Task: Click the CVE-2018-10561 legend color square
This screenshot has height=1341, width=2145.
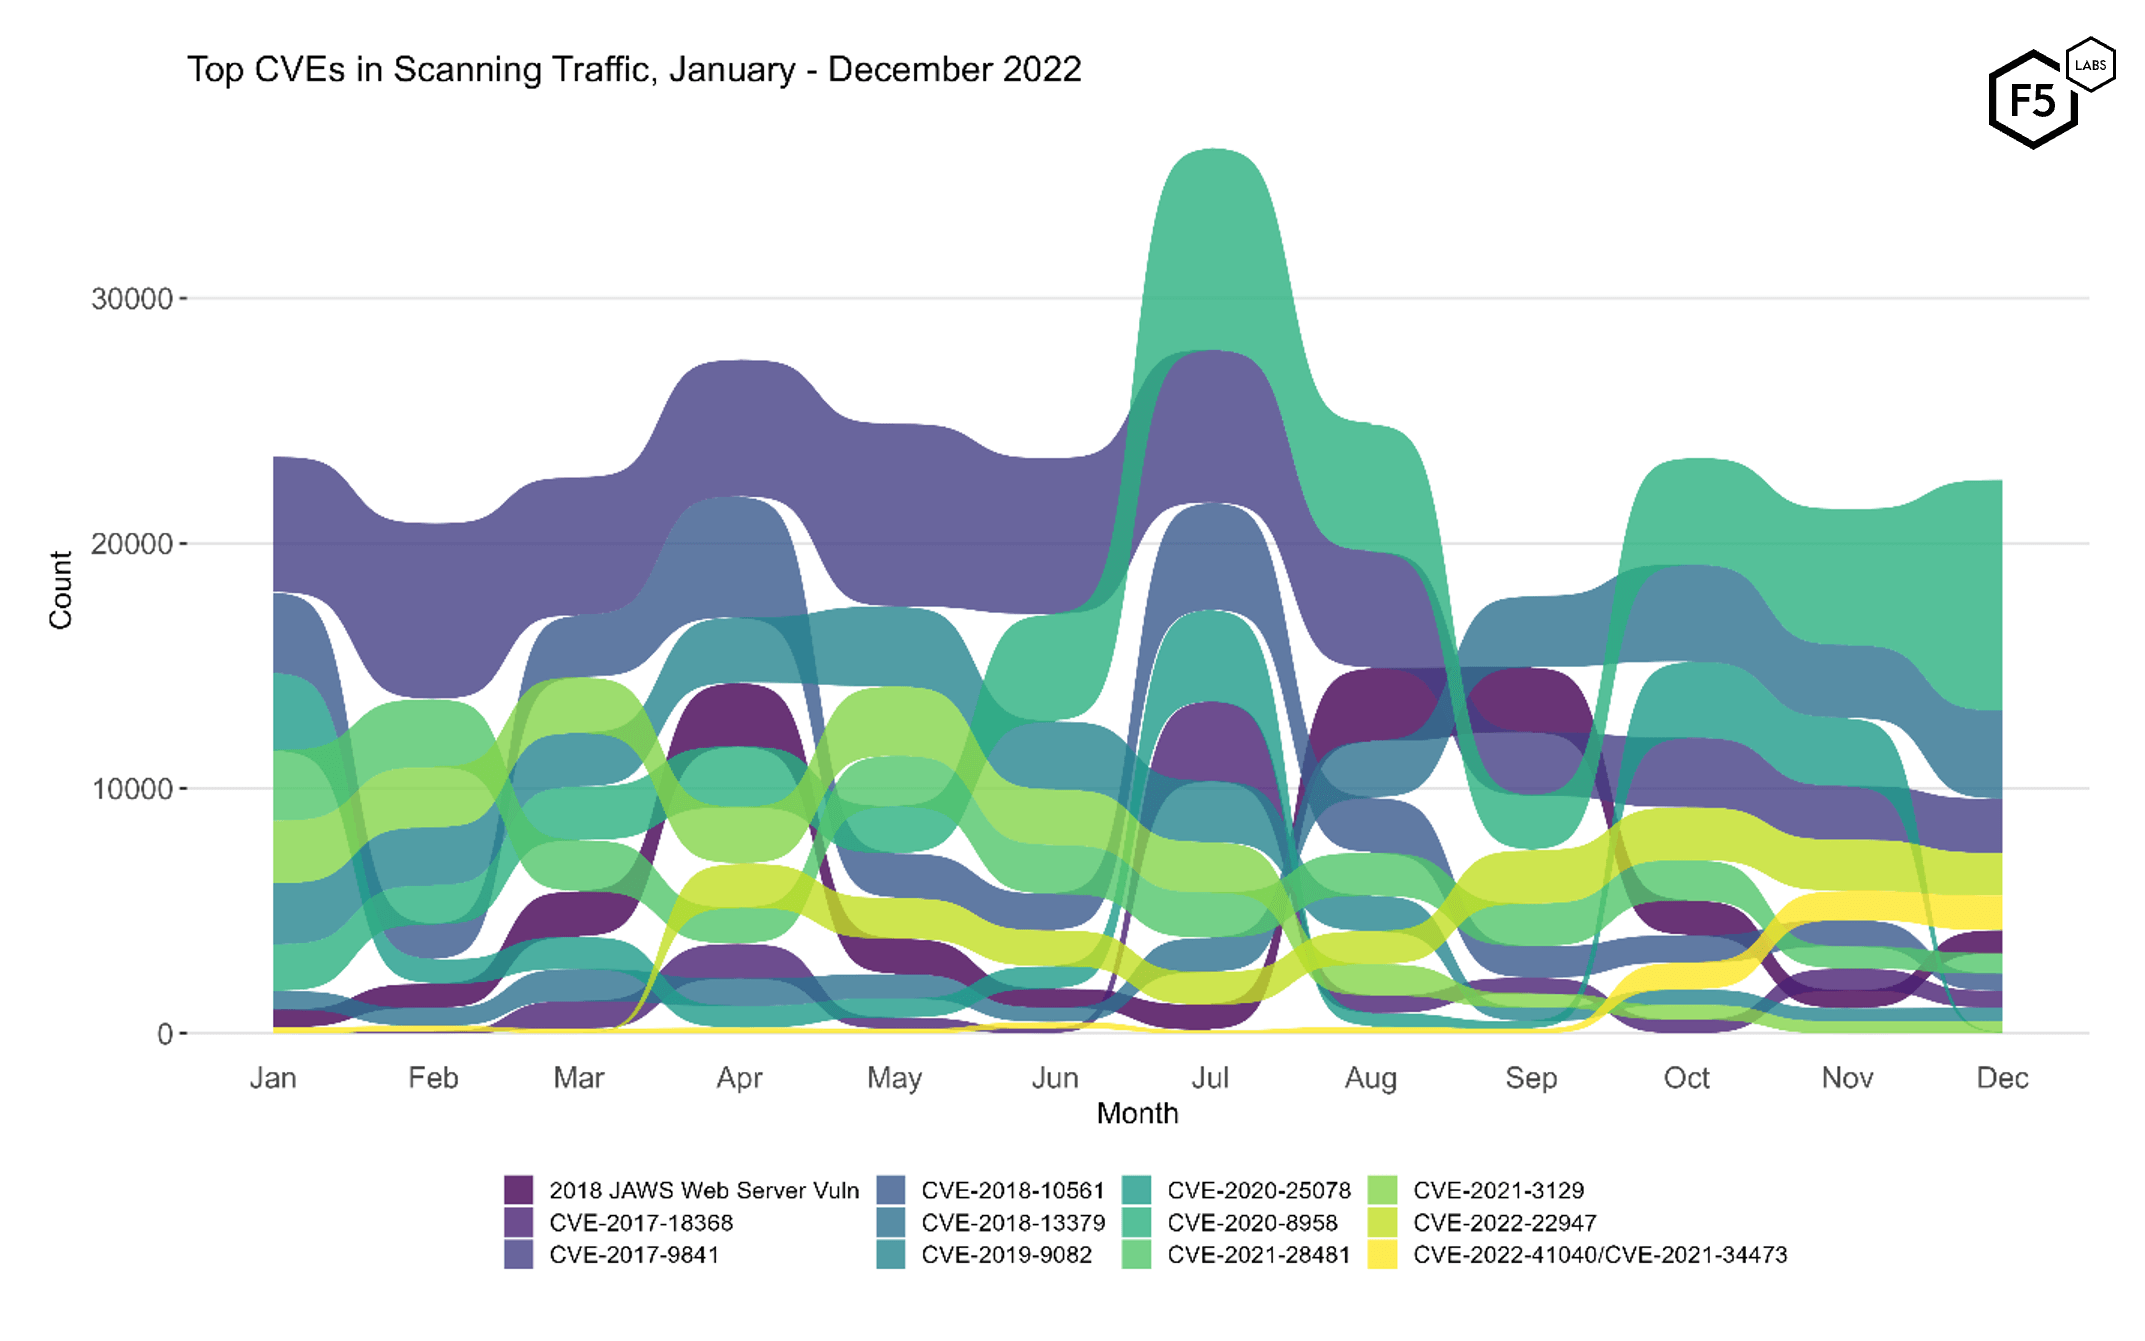Action: (x=890, y=1190)
